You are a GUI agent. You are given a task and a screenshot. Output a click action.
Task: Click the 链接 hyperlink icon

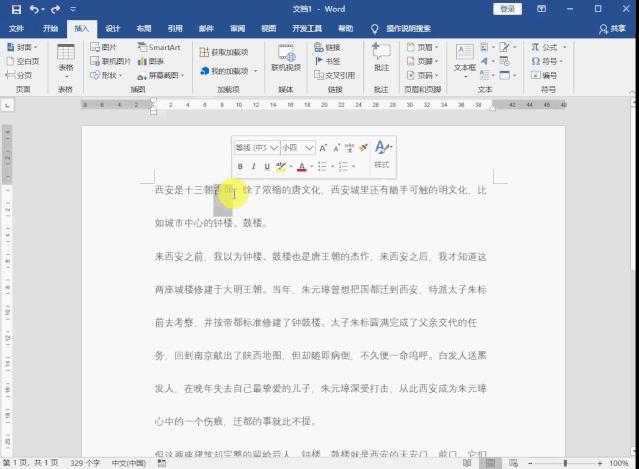click(x=327, y=47)
